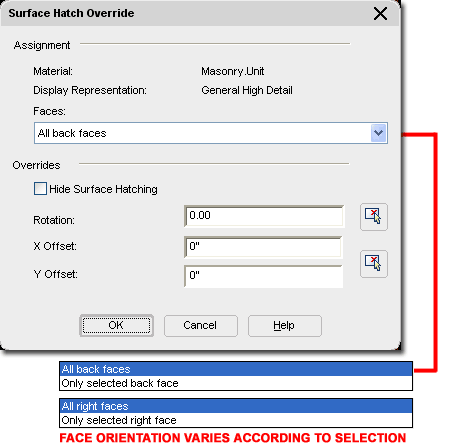
Task: Click pick-offset icon beside X Offset field
Action: 374,264
